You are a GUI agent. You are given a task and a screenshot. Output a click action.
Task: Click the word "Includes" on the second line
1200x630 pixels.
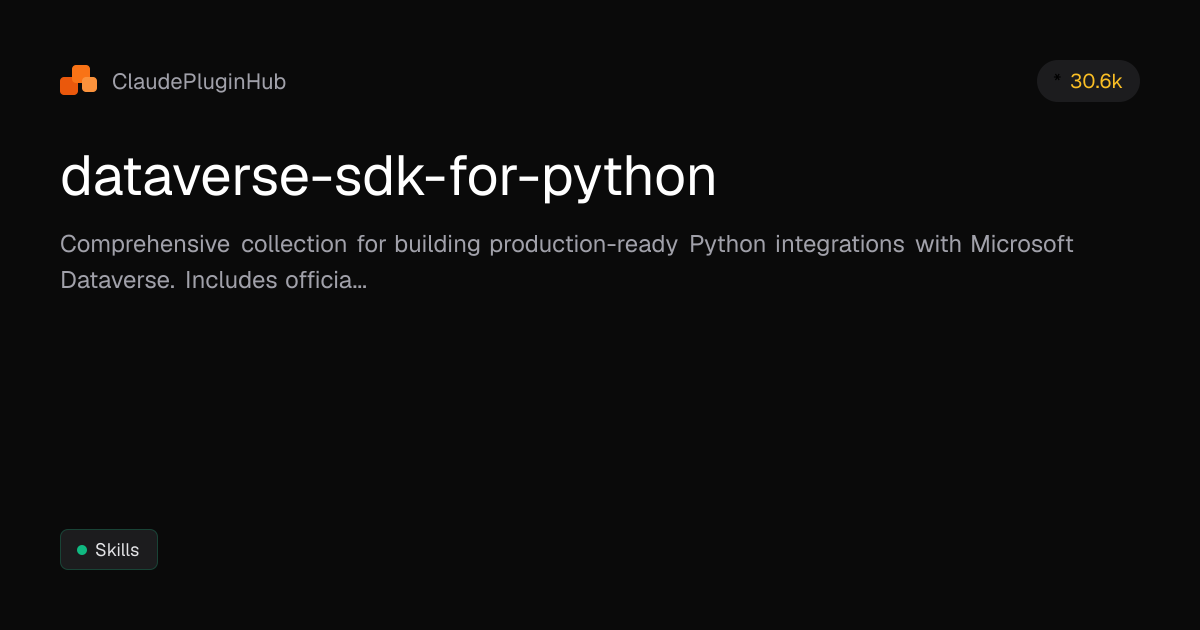point(230,280)
